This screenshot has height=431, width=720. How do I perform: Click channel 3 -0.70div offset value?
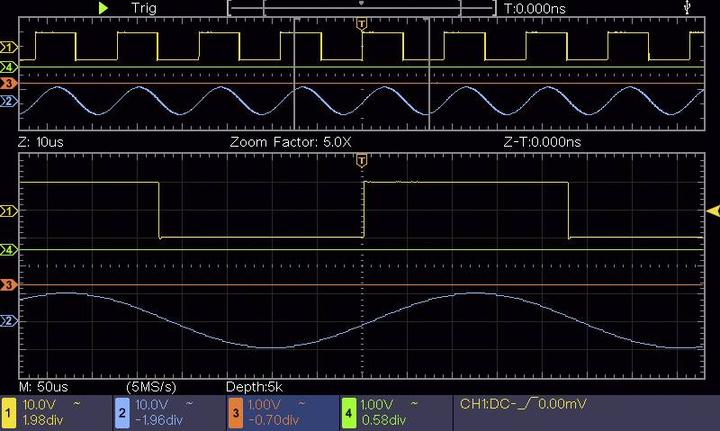(x=274, y=420)
